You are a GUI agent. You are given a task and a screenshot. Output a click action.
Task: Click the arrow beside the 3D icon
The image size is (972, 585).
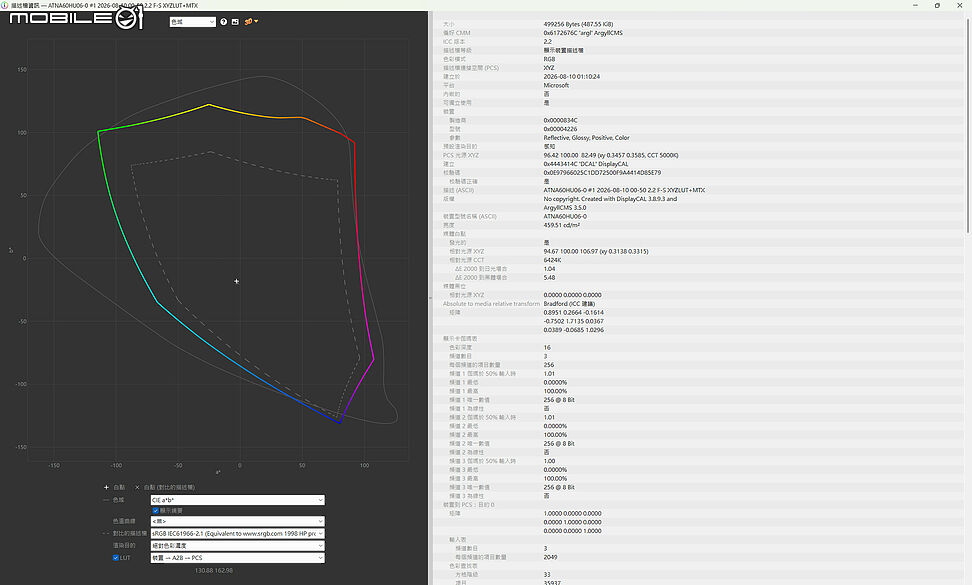(x=256, y=22)
